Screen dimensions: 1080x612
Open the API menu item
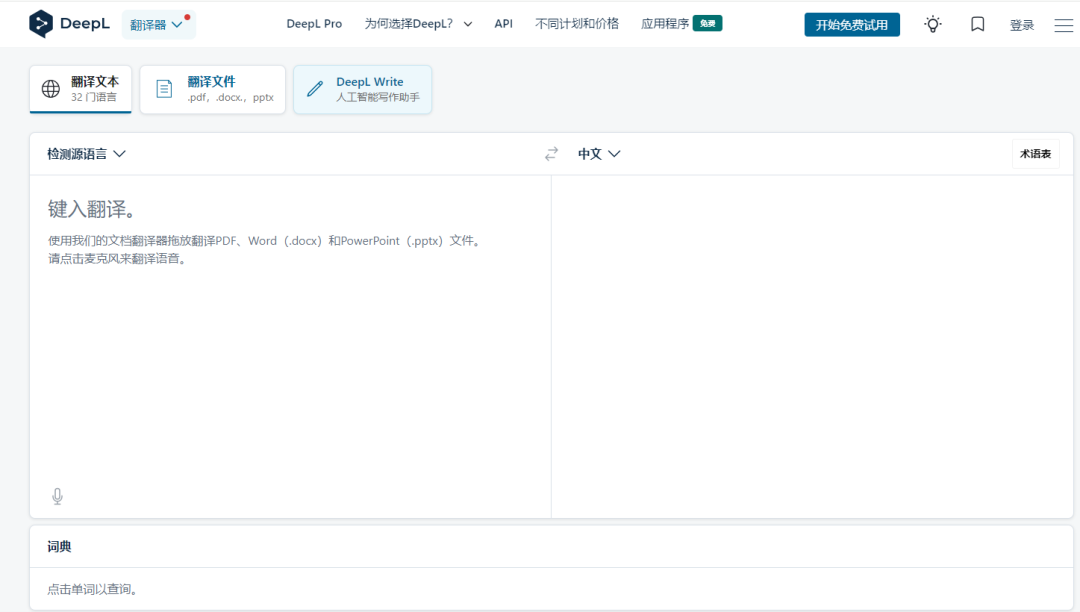(503, 24)
